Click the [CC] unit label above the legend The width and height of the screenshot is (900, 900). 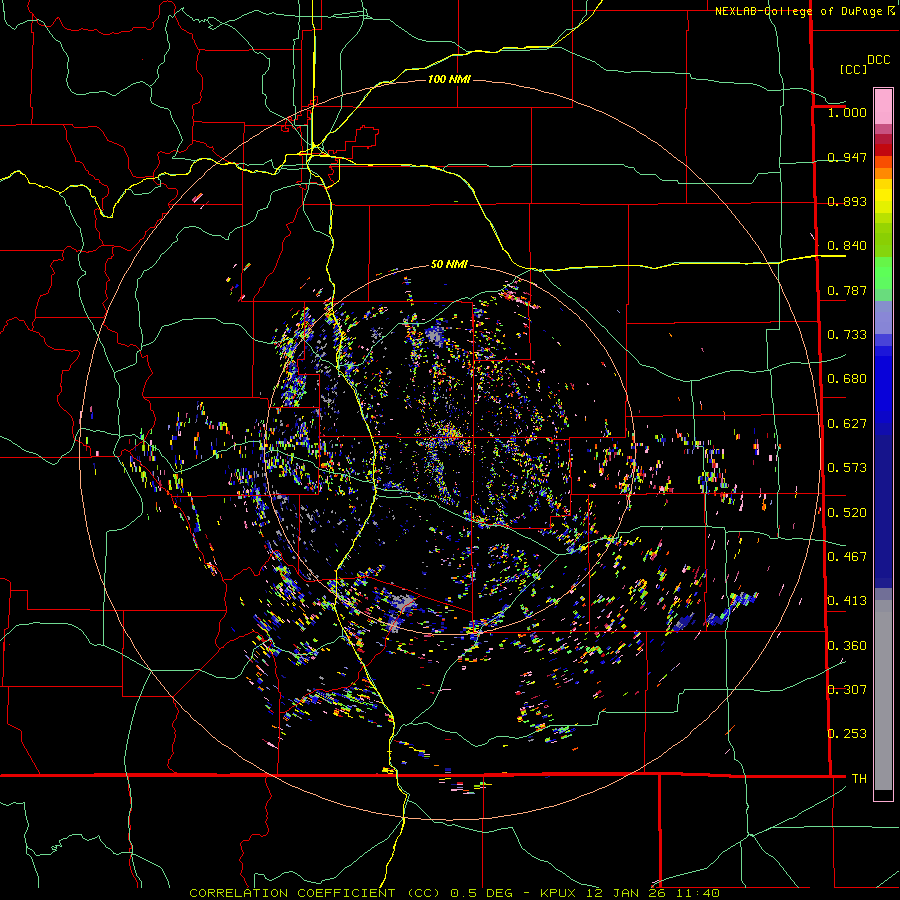click(x=854, y=69)
